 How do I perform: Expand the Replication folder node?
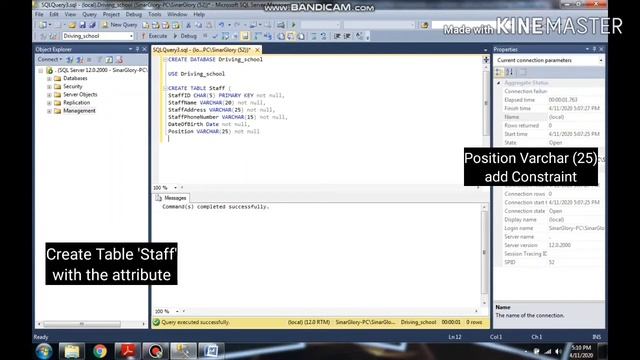point(49,103)
